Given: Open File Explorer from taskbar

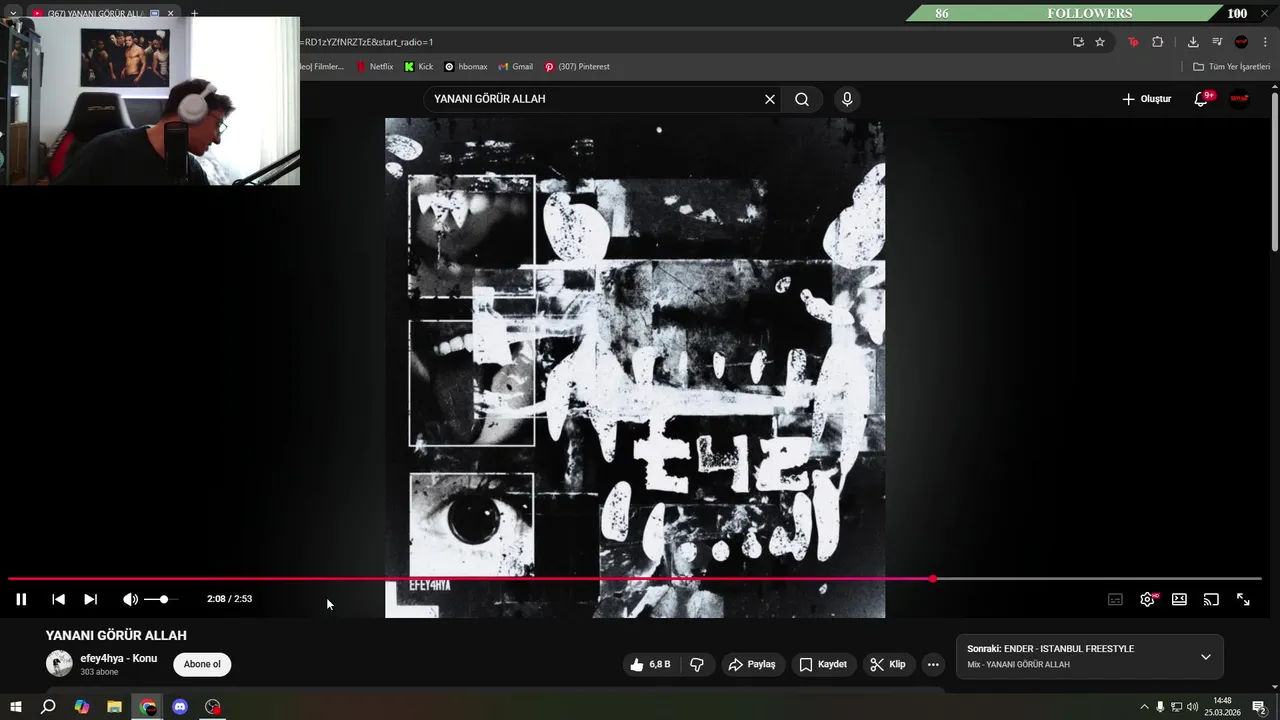Looking at the screenshot, I should (114, 707).
